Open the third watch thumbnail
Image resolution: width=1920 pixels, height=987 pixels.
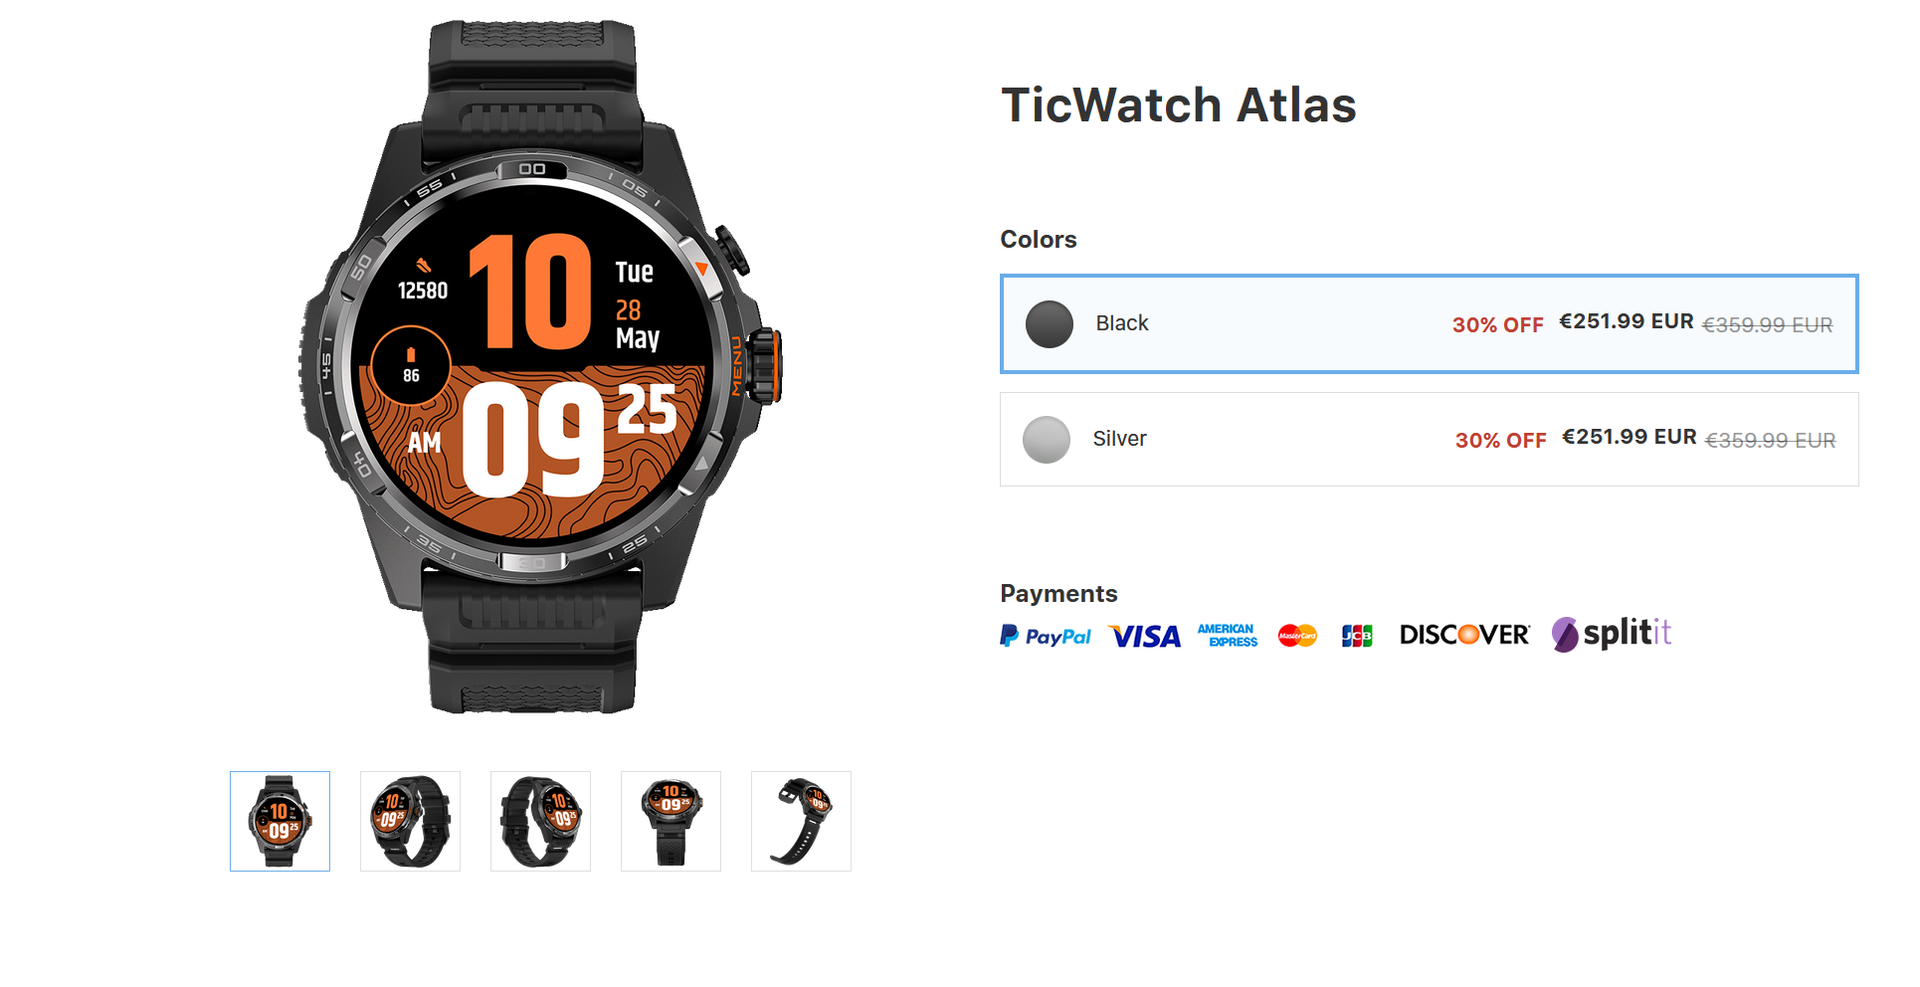pos(540,821)
